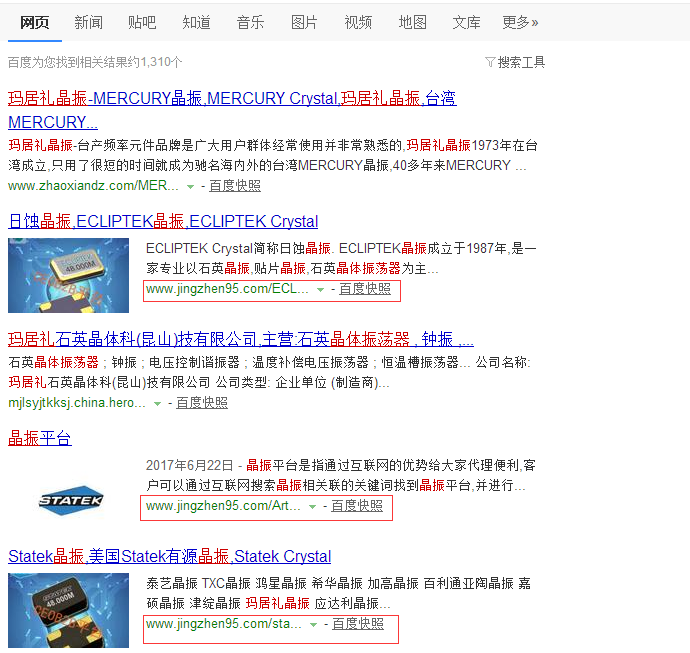690x653 pixels.
Task: Select the 网页 tab
Action: [x=35, y=22]
